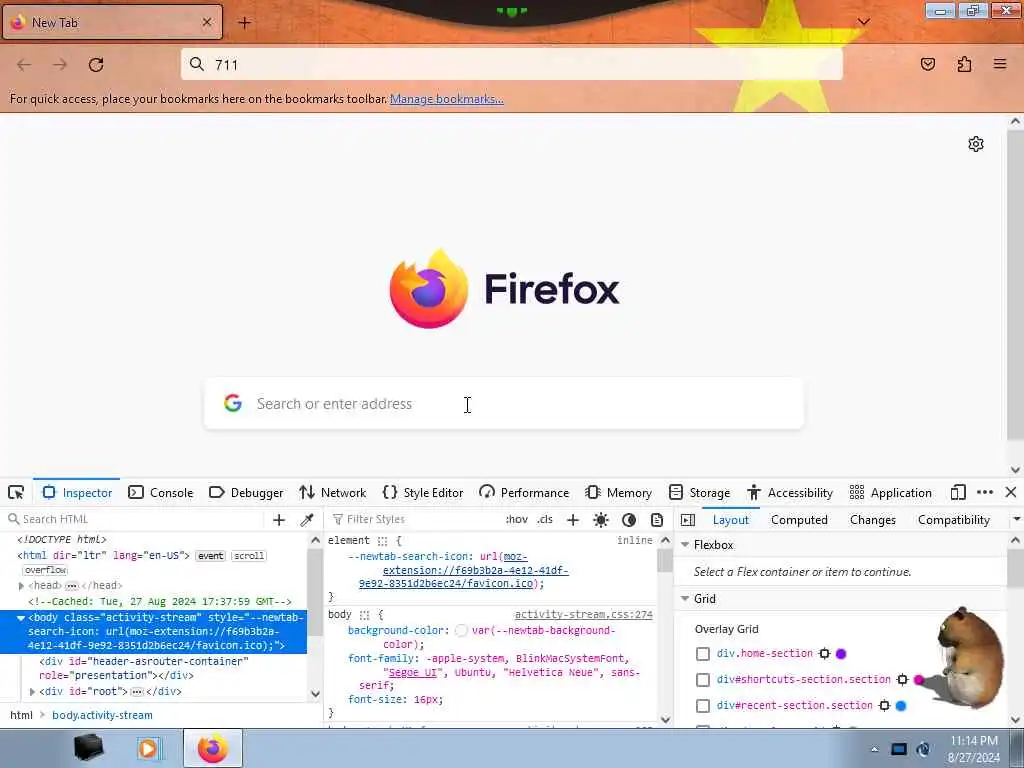Viewport: 1024px width, 768px height.
Task: Focus the Search or enter address box
Action: coord(504,404)
